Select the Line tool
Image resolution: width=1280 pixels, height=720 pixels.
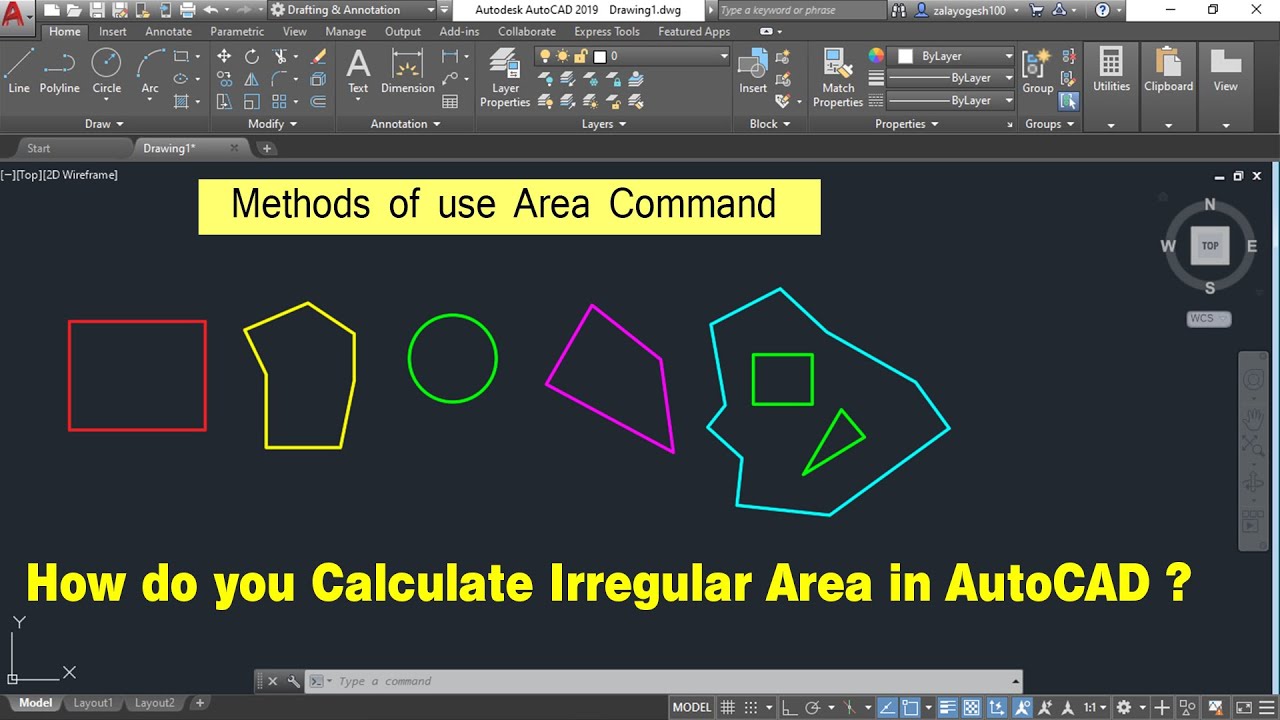(19, 70)
